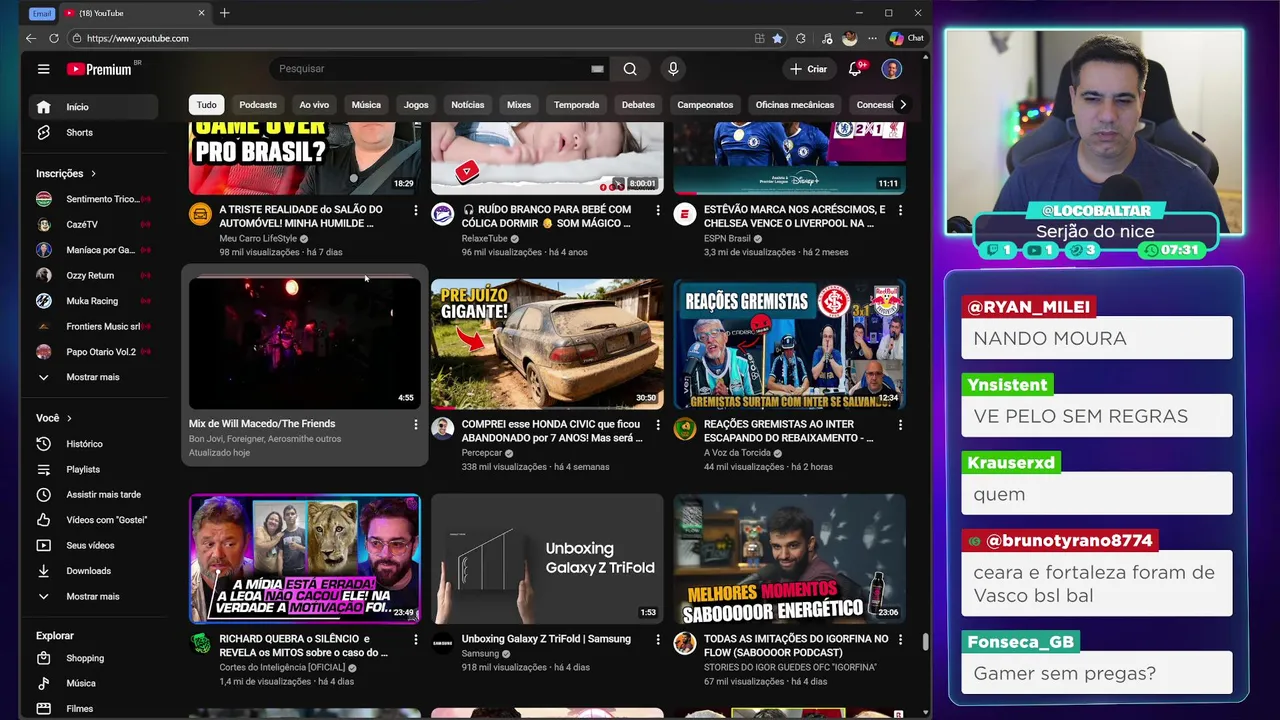This screenshot has width=1280, height=720.
Task: Open a new browser tab
Action: 225,13
